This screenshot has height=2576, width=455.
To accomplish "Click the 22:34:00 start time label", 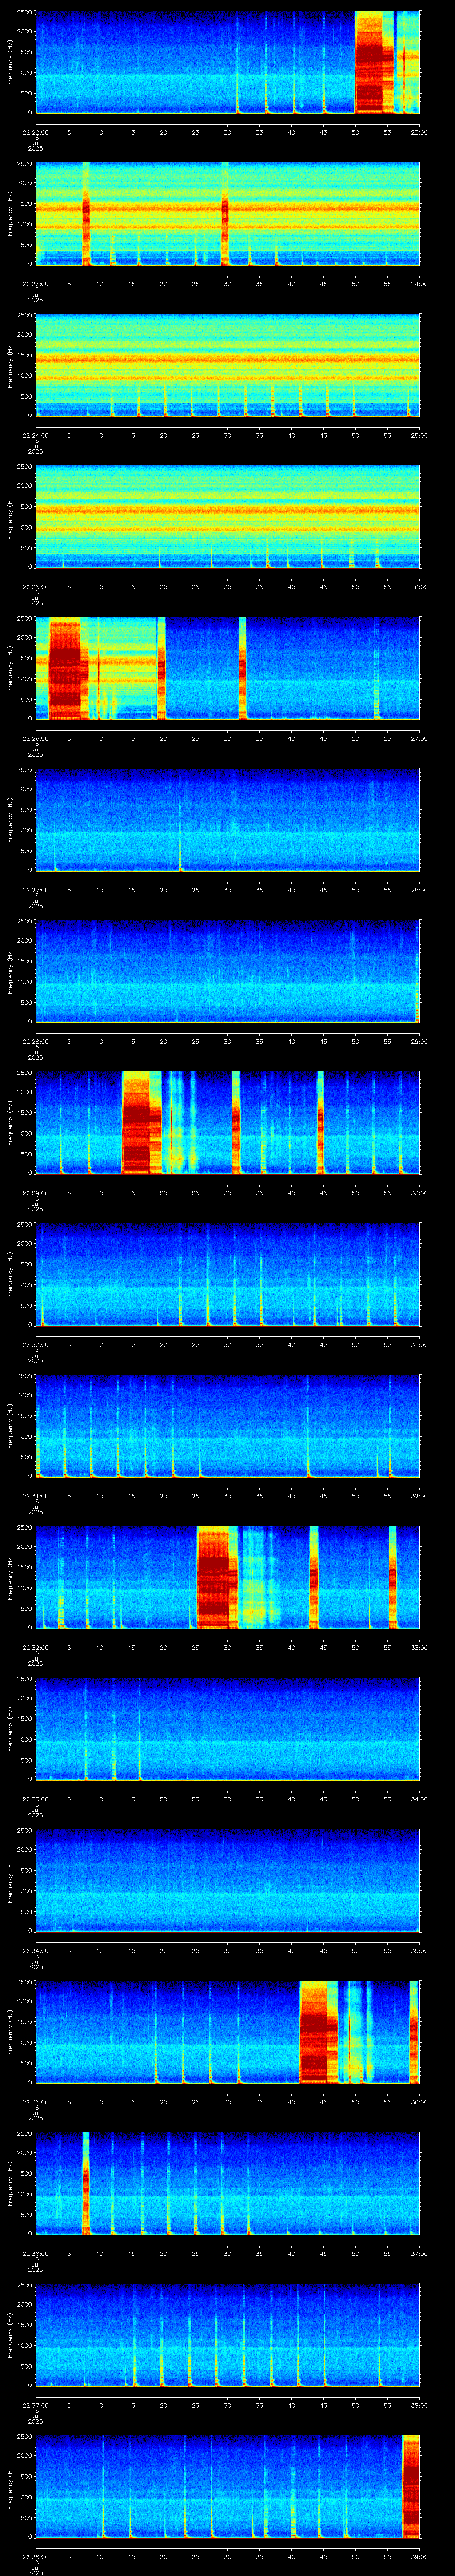I will pyautogui.click(x=36, y=1950).
